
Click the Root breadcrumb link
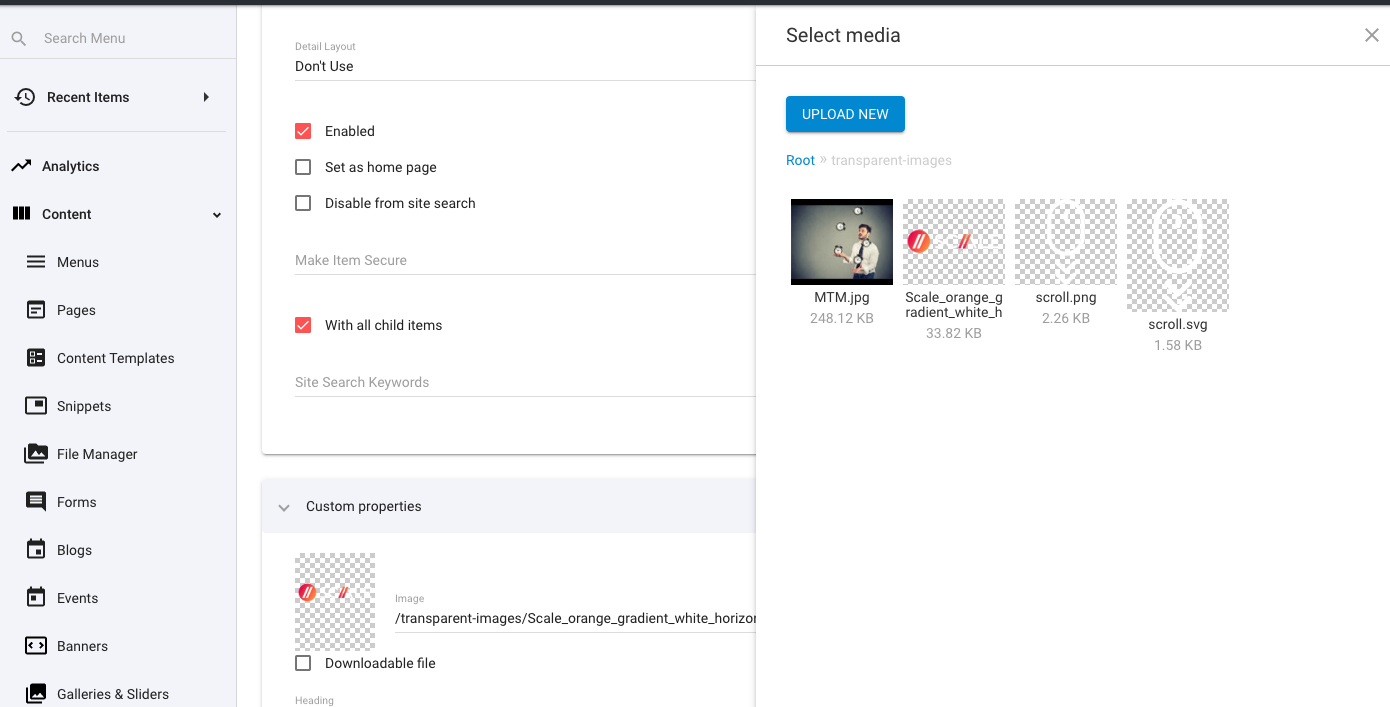(x=800, y=160)
